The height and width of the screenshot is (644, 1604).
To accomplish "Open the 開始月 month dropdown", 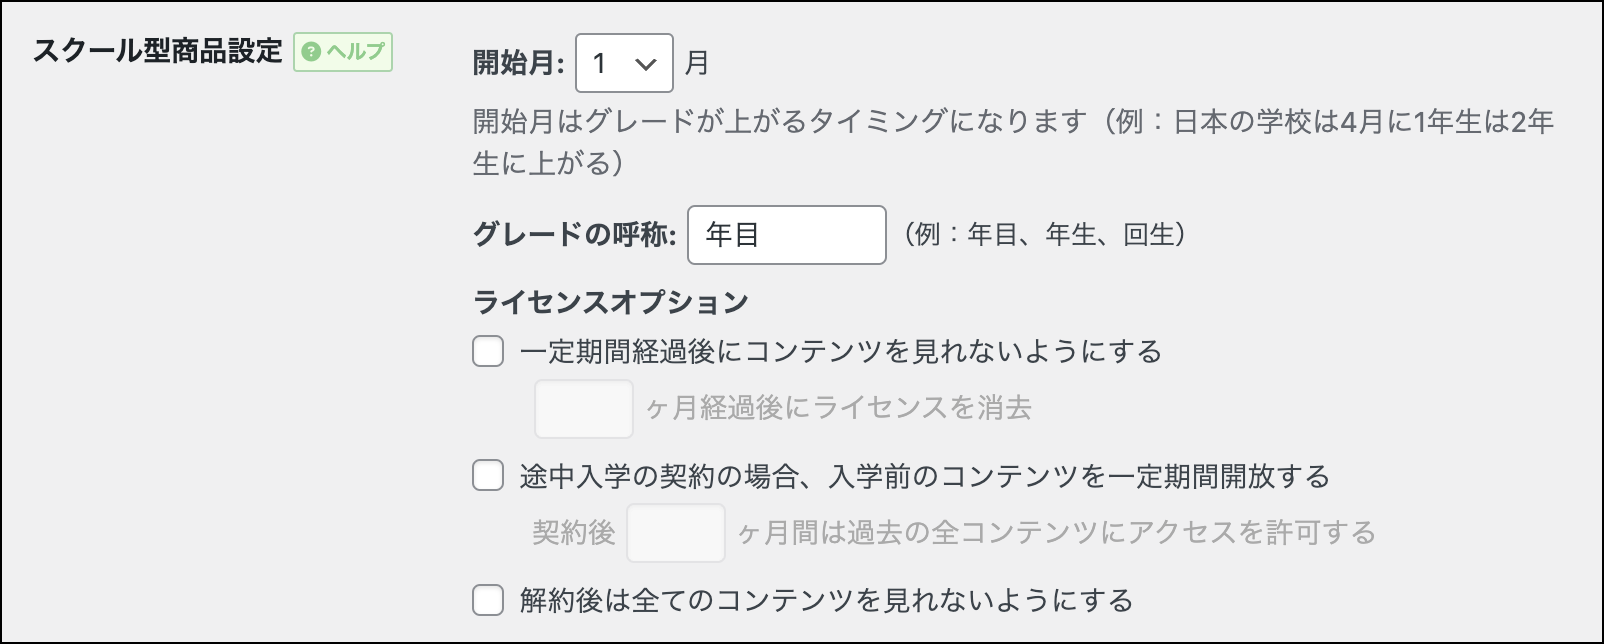I will 623,64.
